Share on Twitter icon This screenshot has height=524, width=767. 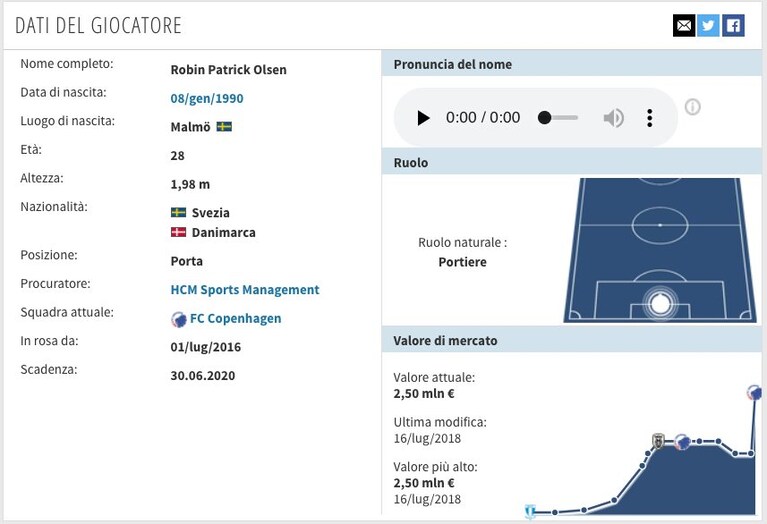[708, 25]
